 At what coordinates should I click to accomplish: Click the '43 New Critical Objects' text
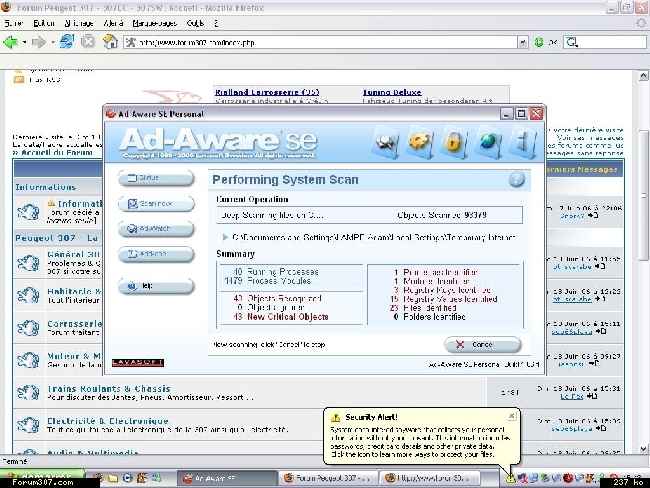point(280,317)
